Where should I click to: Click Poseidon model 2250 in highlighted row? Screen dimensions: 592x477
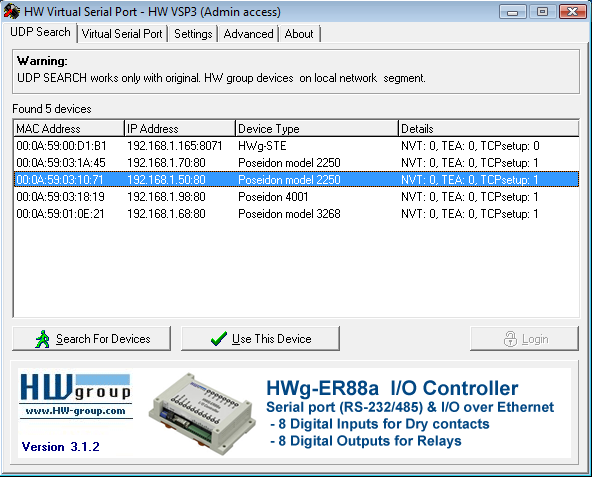coord(290,180)
